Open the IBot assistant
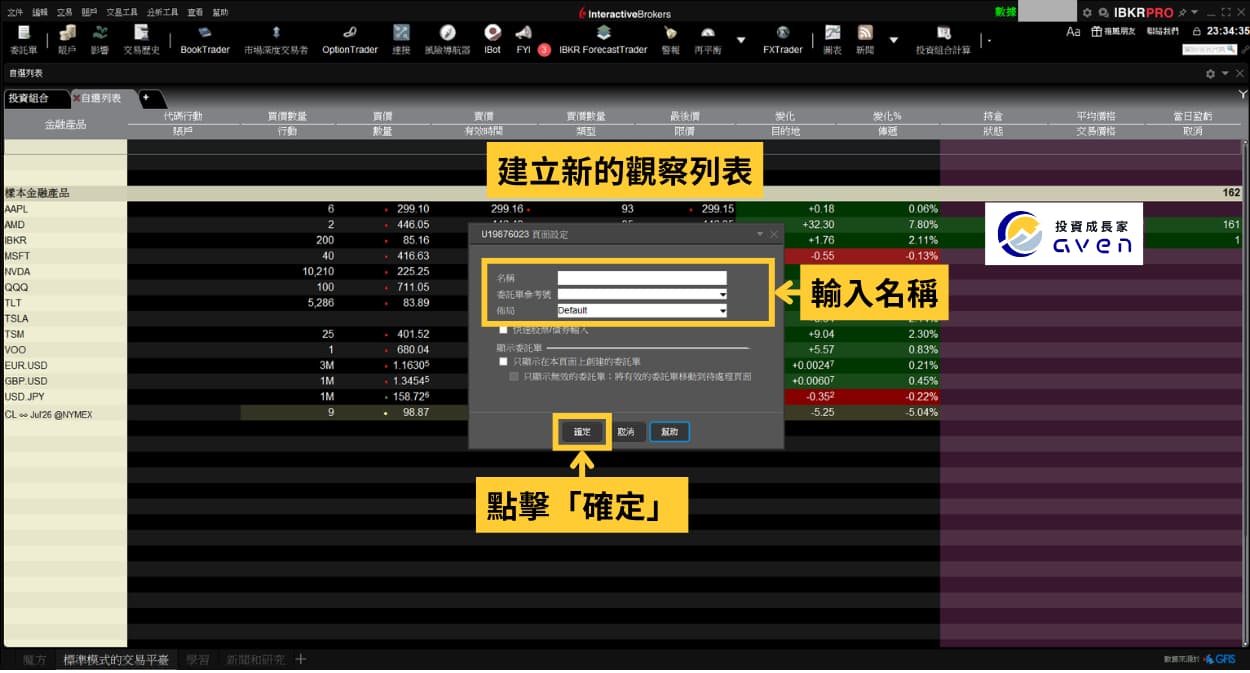This screenshot has width=1250, height=673. (492, 40)
